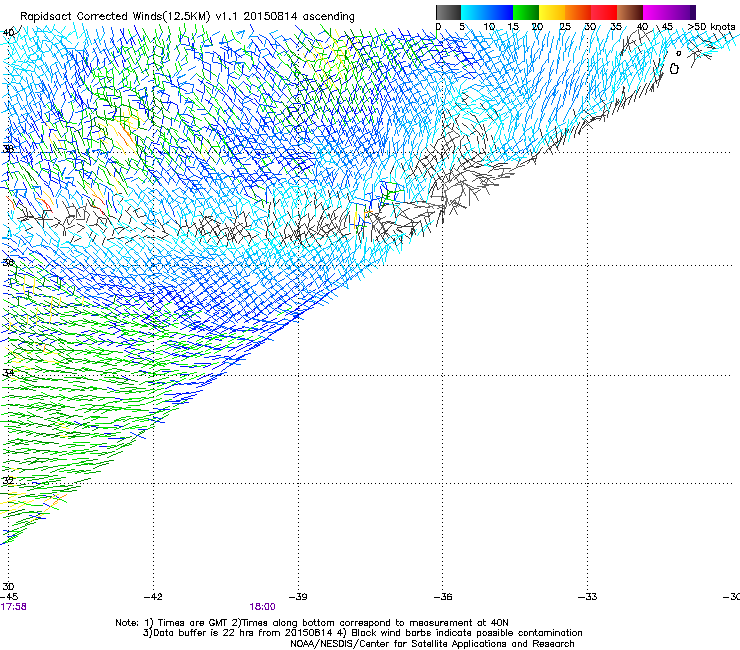Click the '>50 knots' legend label
The image size is (740, 650).
coord(711,27)
